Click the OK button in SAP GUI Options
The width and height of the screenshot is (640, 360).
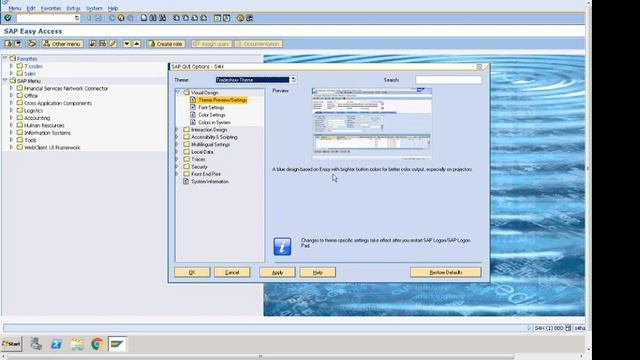[192, 272]
